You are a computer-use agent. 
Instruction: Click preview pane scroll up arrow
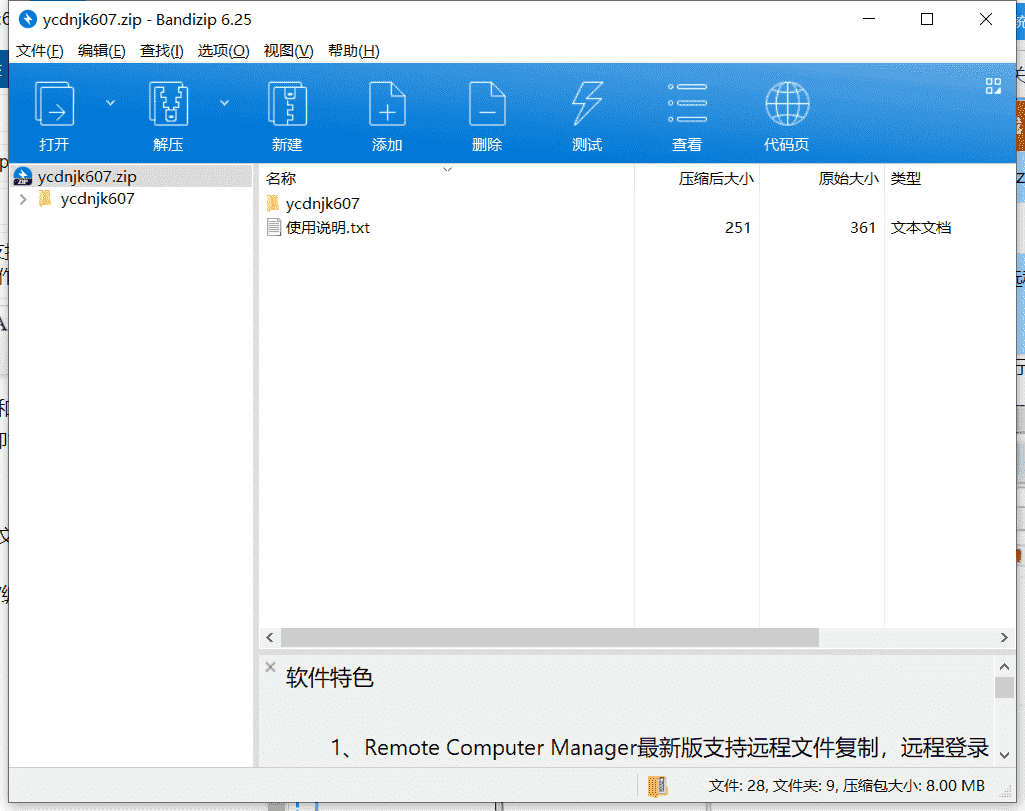pos(1005,667)
